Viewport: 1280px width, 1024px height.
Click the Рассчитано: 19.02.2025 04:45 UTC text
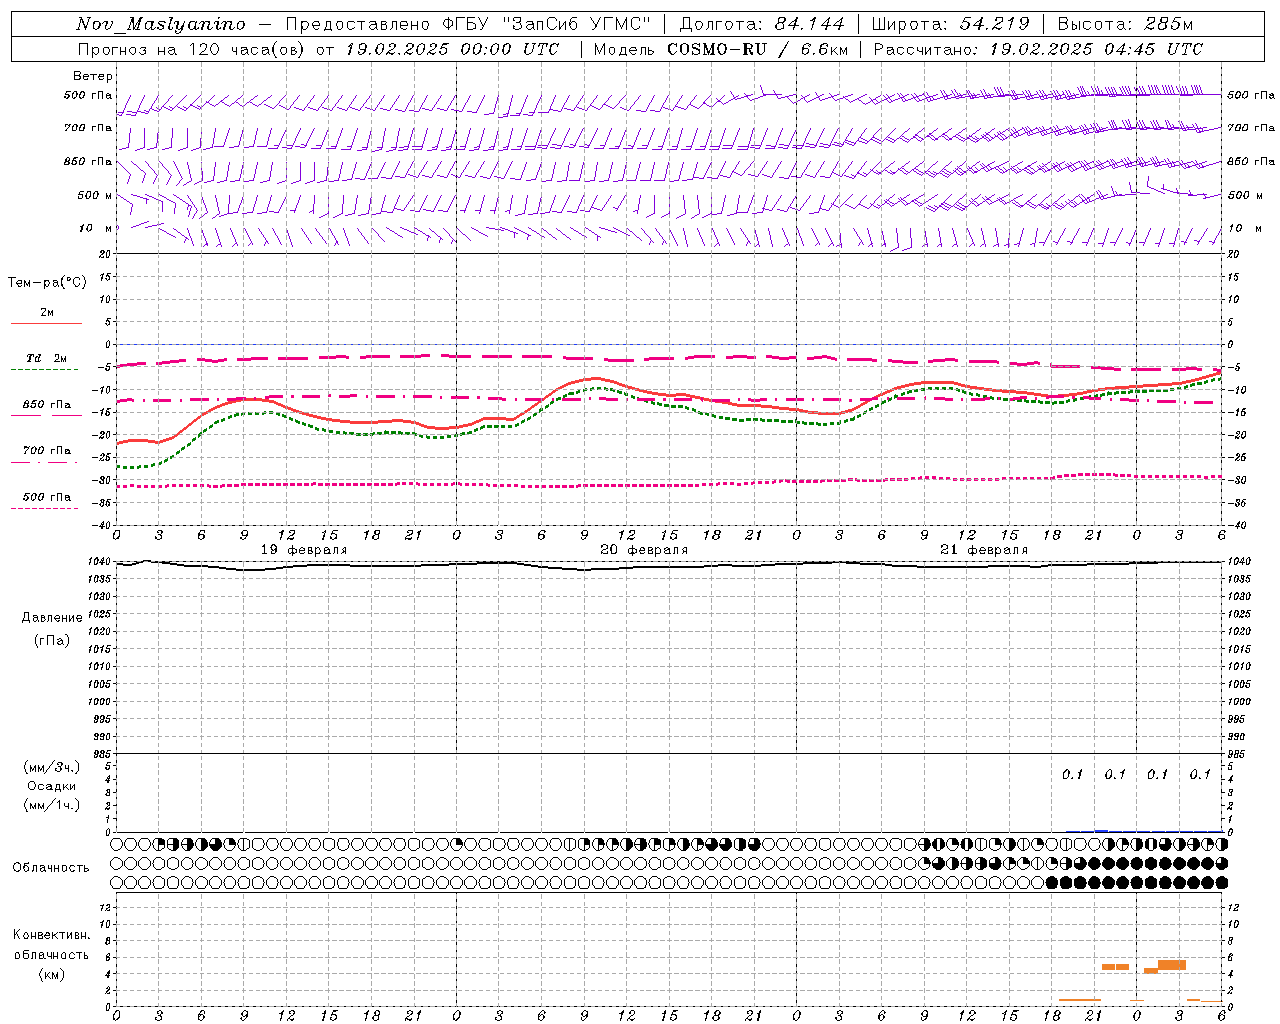1038,49
